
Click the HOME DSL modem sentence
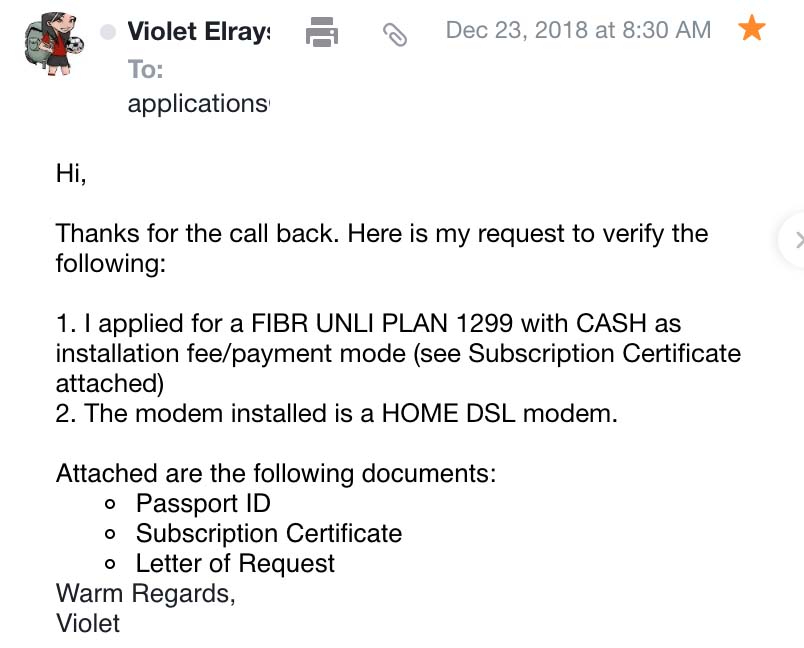(337, 413)
